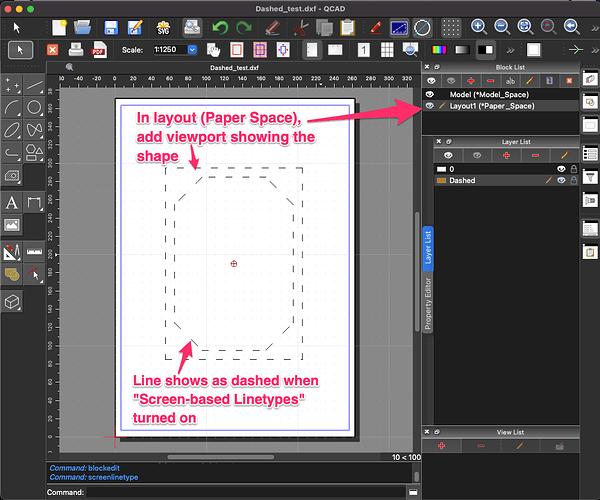Click the Save As pencil-and-disk icon
The image size is (600, 500).
(x=135, y=28)
